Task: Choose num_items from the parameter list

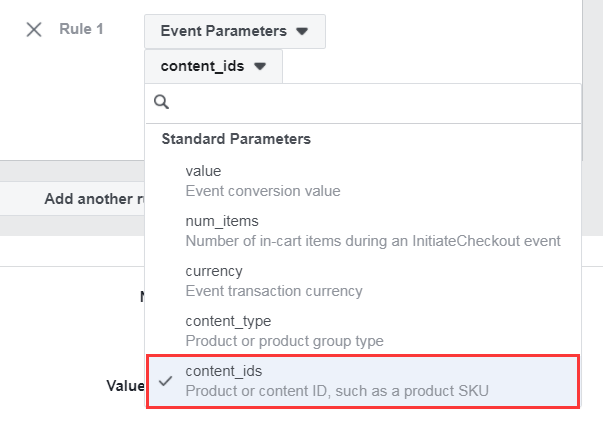Action: (x=217, y=221)
